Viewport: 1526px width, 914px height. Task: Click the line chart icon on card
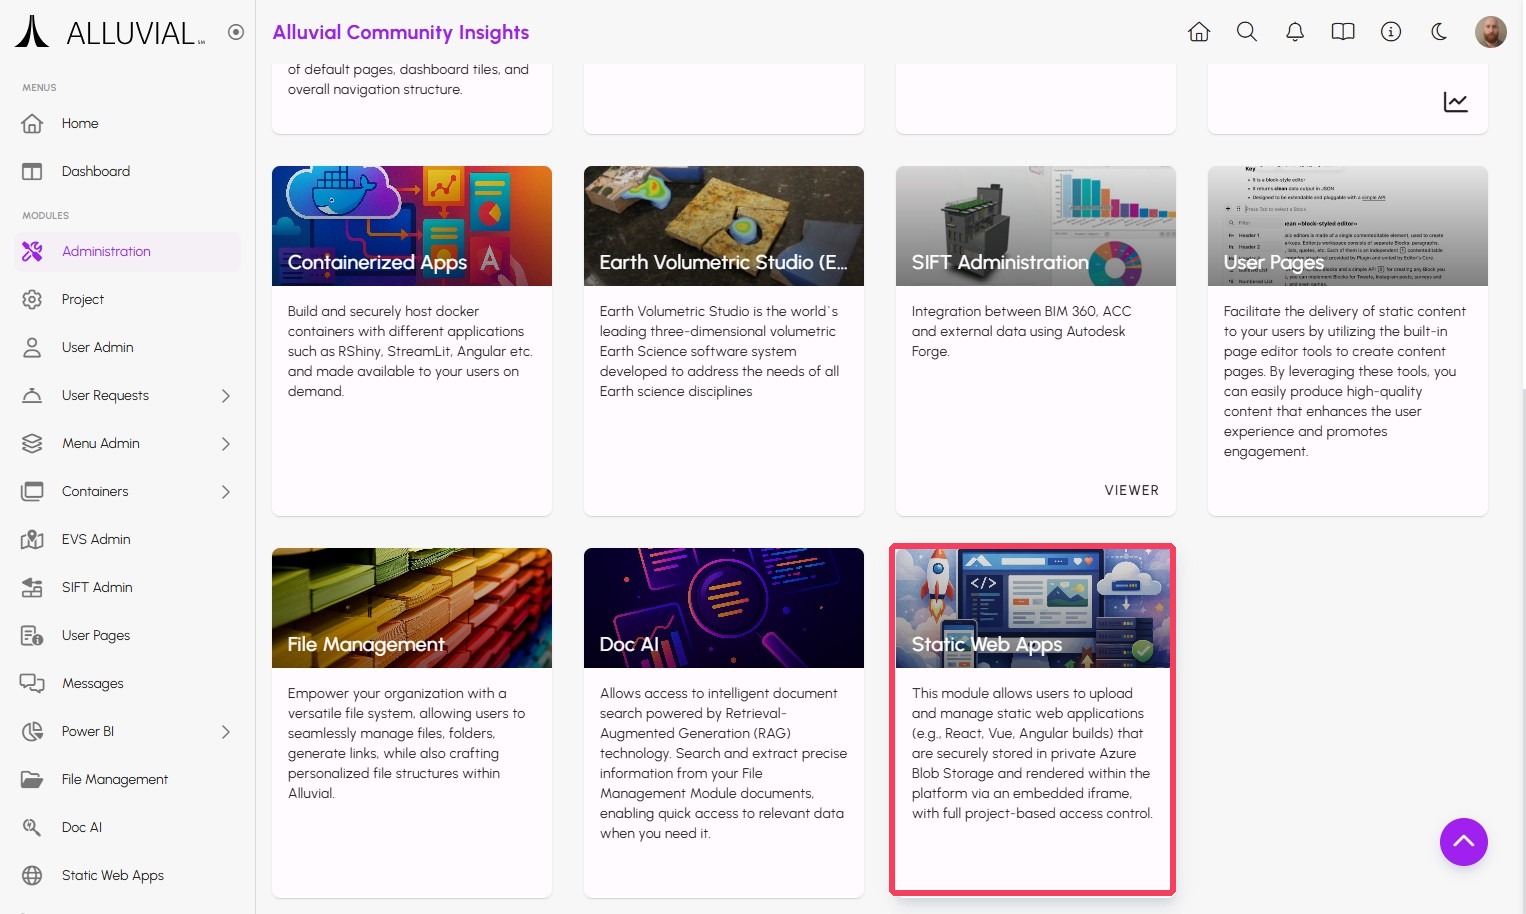1455,102
